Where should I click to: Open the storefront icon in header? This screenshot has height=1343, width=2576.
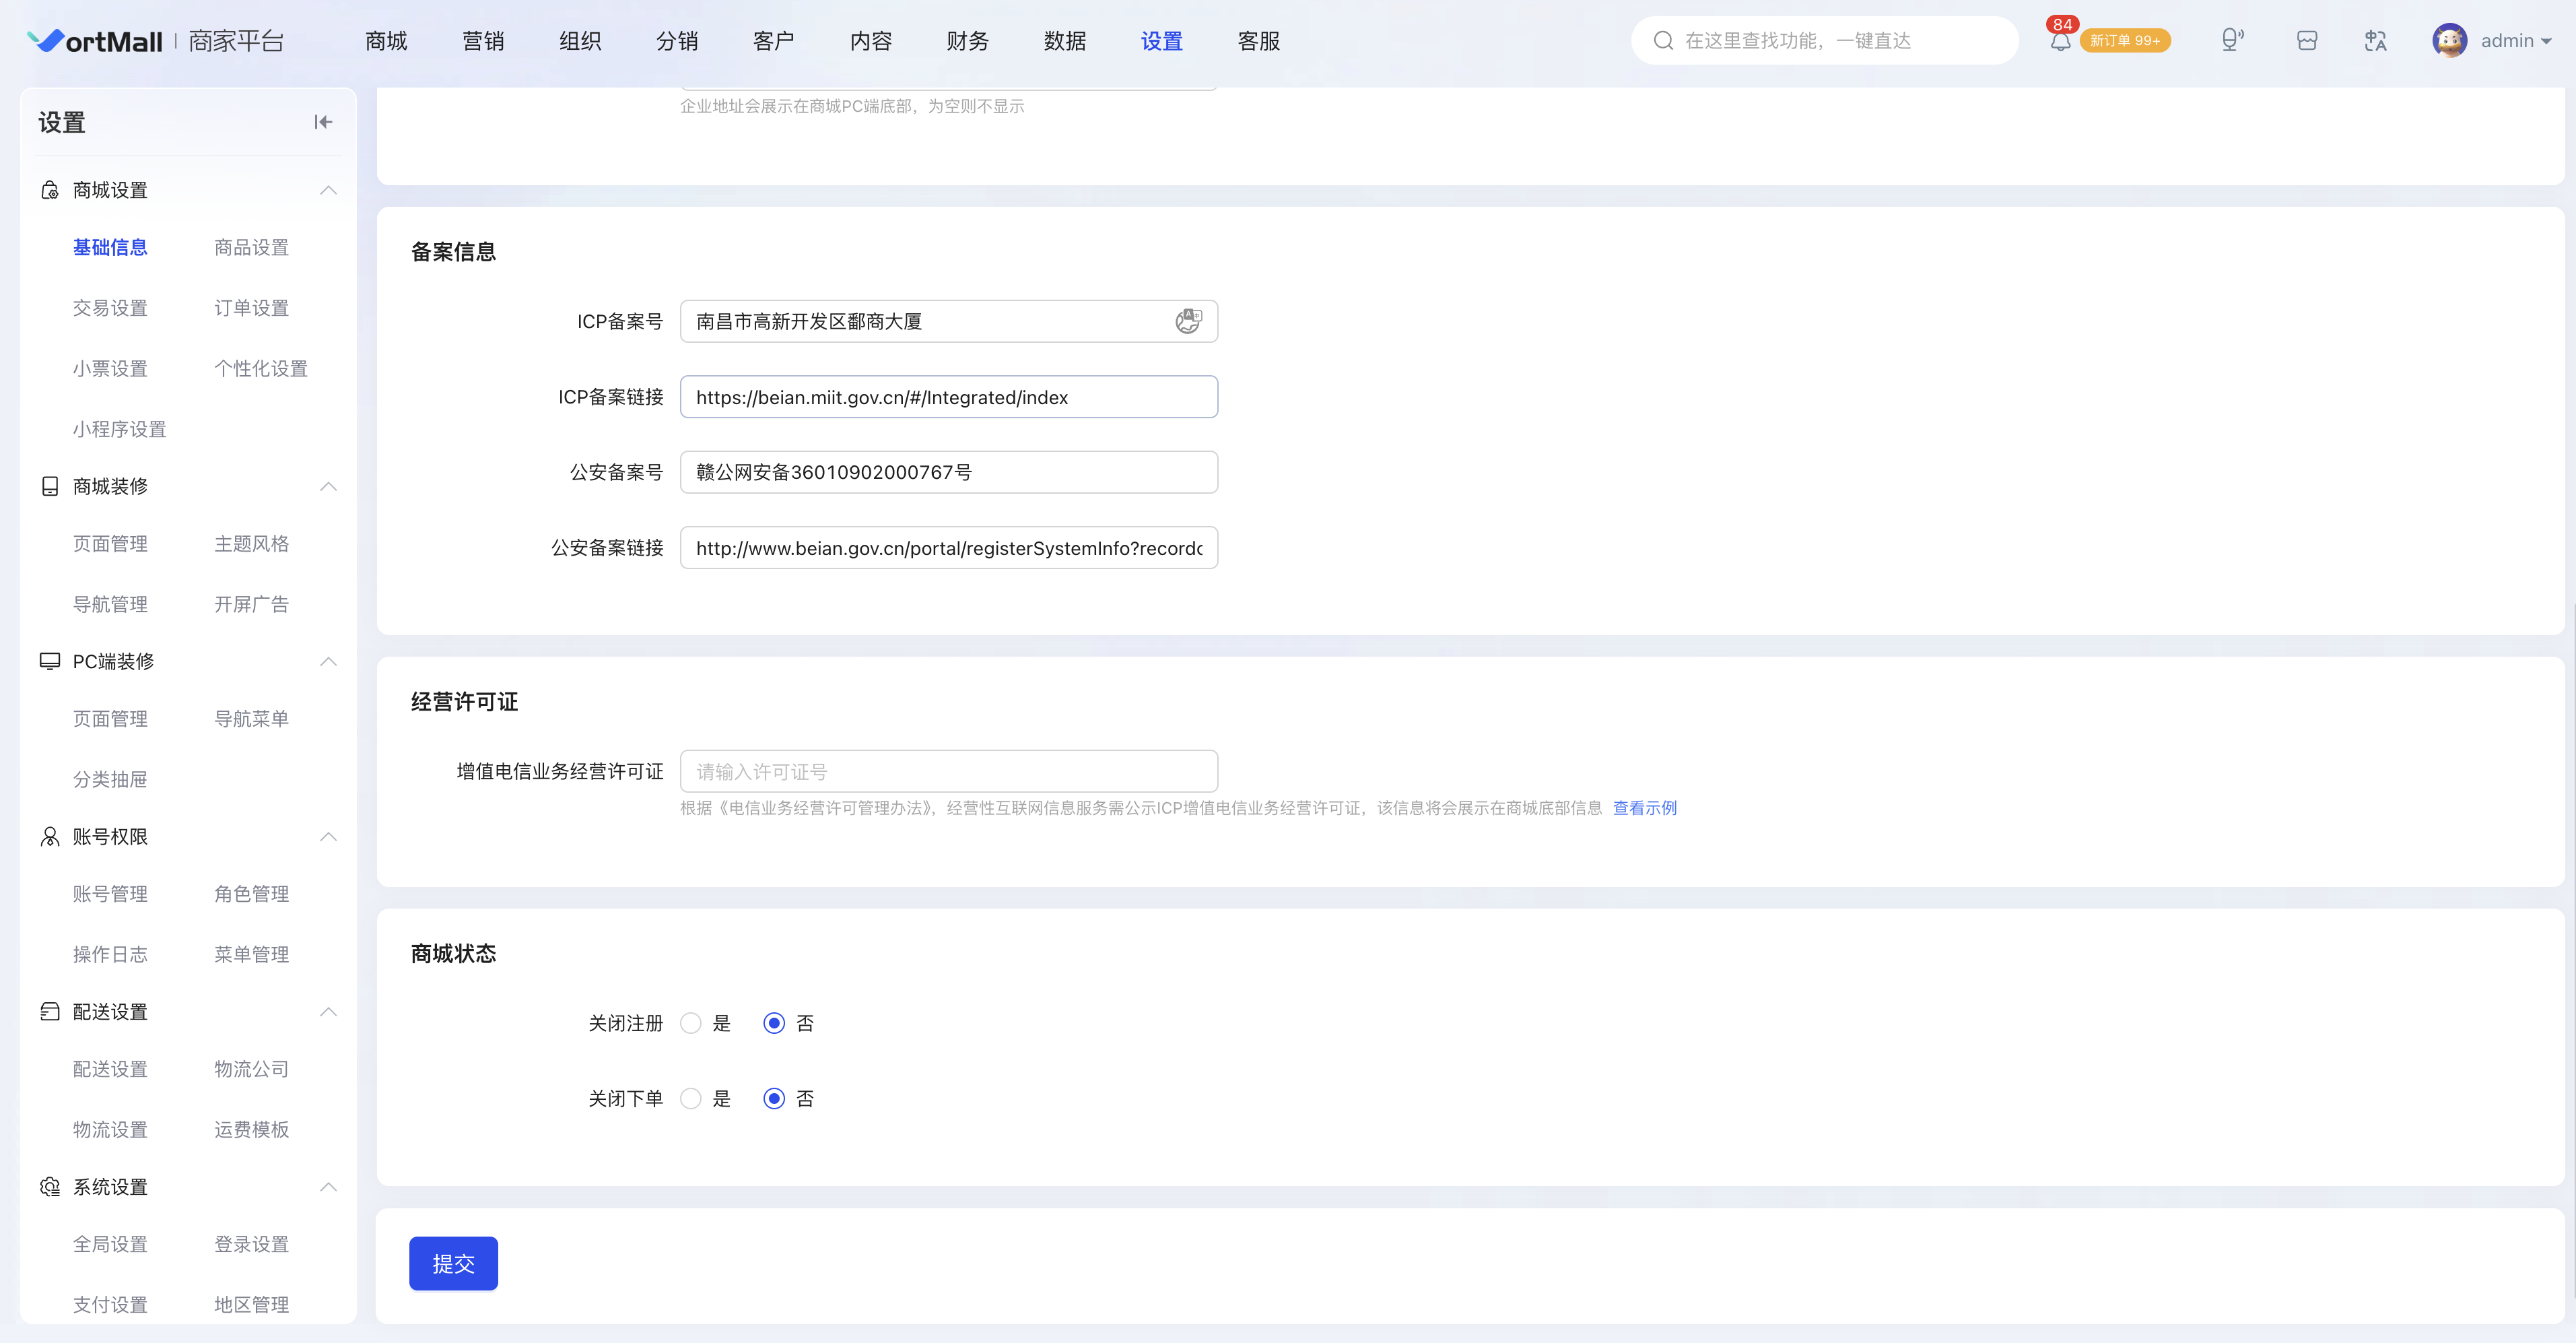(x=2307, y=40)
